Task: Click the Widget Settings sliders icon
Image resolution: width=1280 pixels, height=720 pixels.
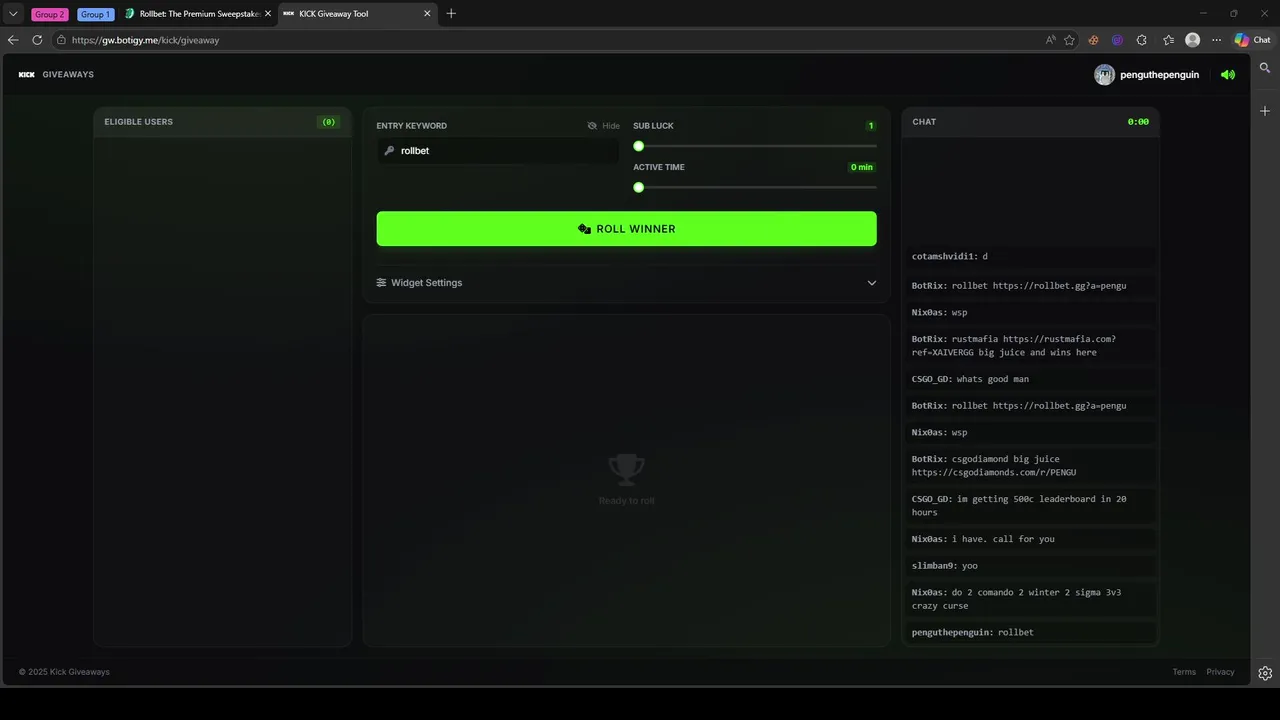Action: click(381, 283)
